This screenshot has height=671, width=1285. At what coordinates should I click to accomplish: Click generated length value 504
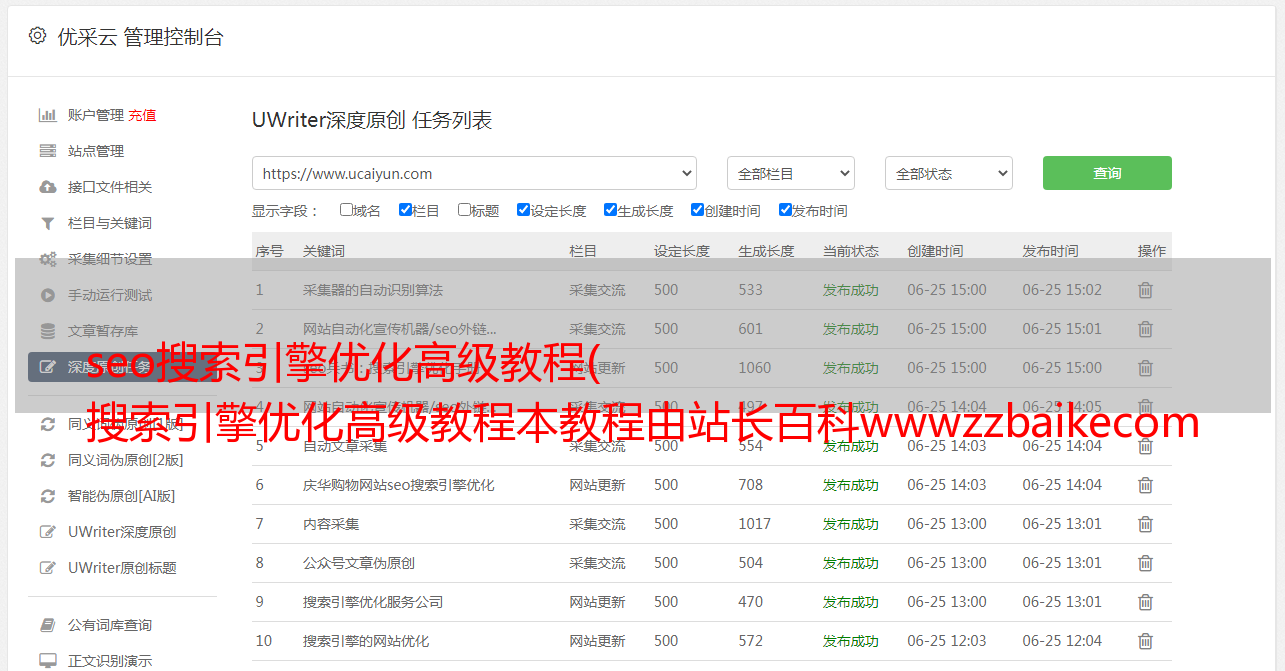click(x=751, y=563)
